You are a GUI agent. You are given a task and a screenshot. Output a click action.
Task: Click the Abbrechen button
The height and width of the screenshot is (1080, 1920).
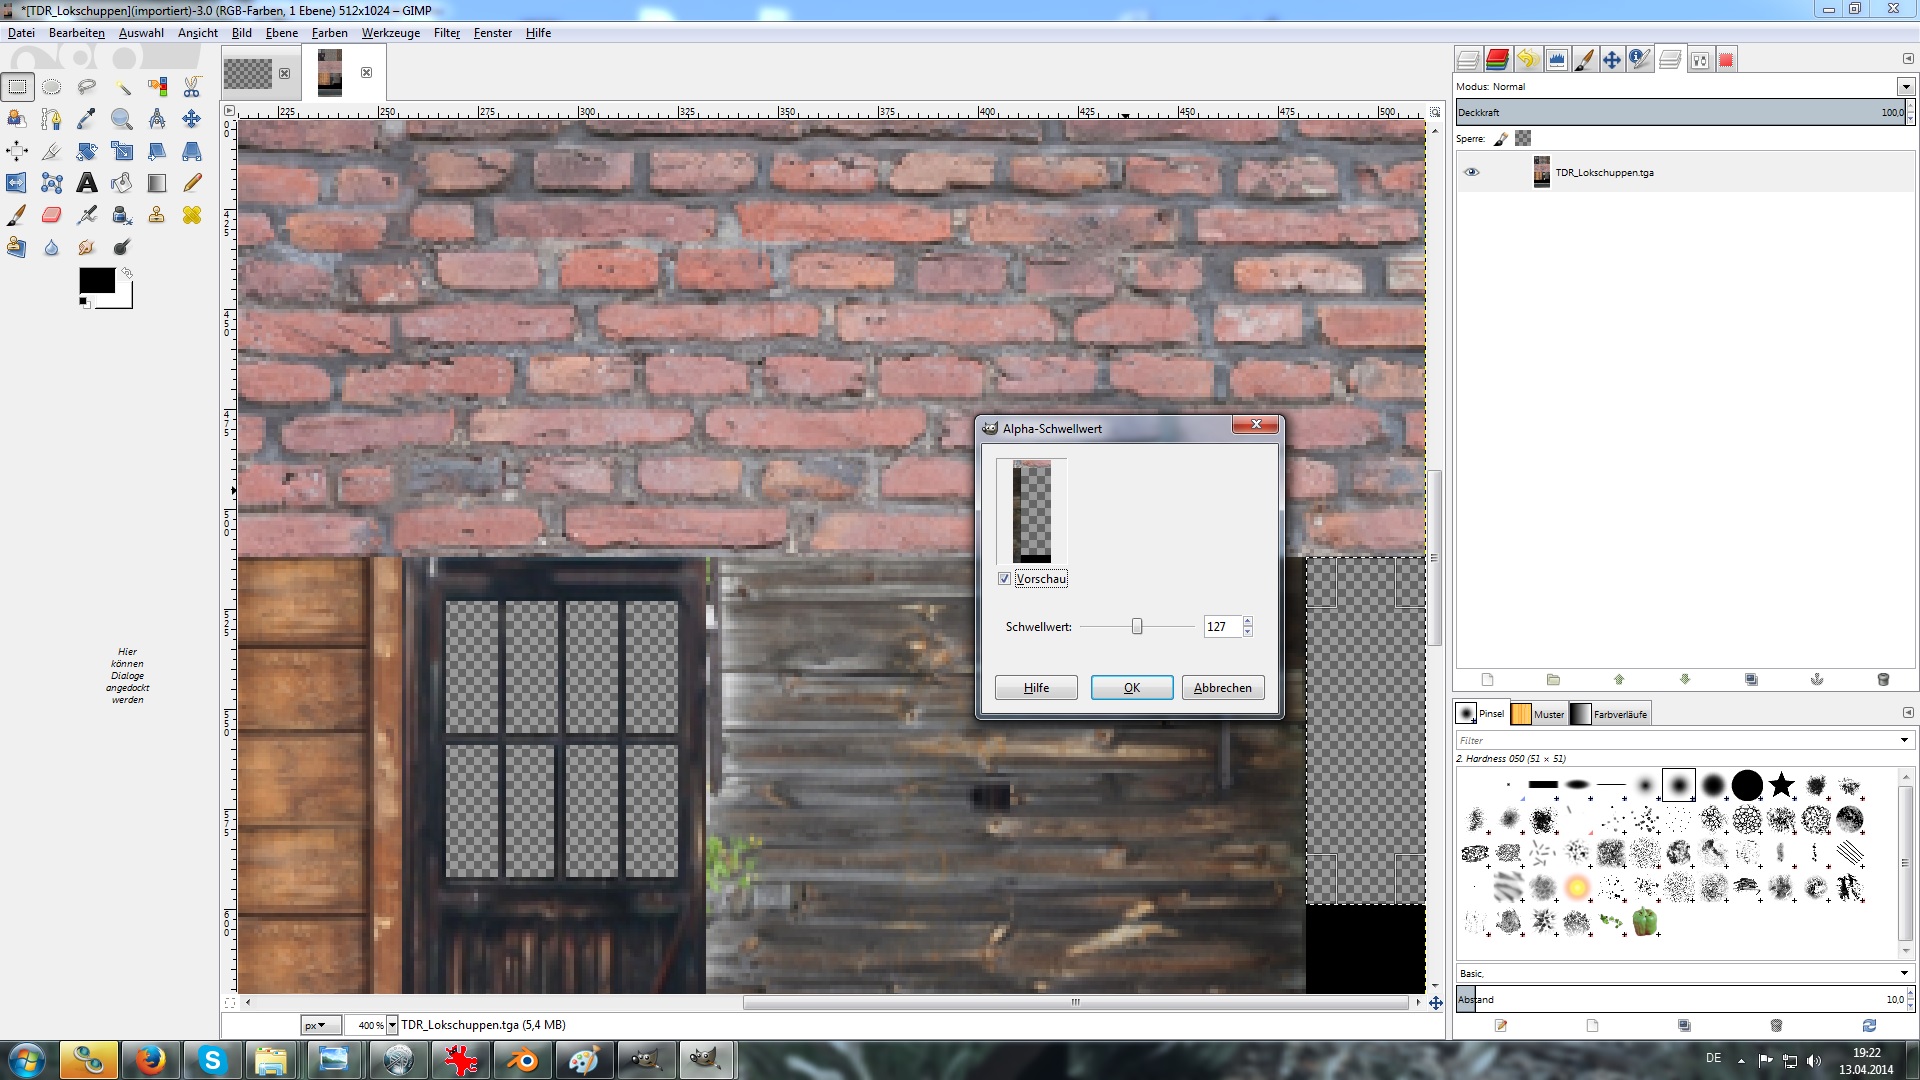1222,688
